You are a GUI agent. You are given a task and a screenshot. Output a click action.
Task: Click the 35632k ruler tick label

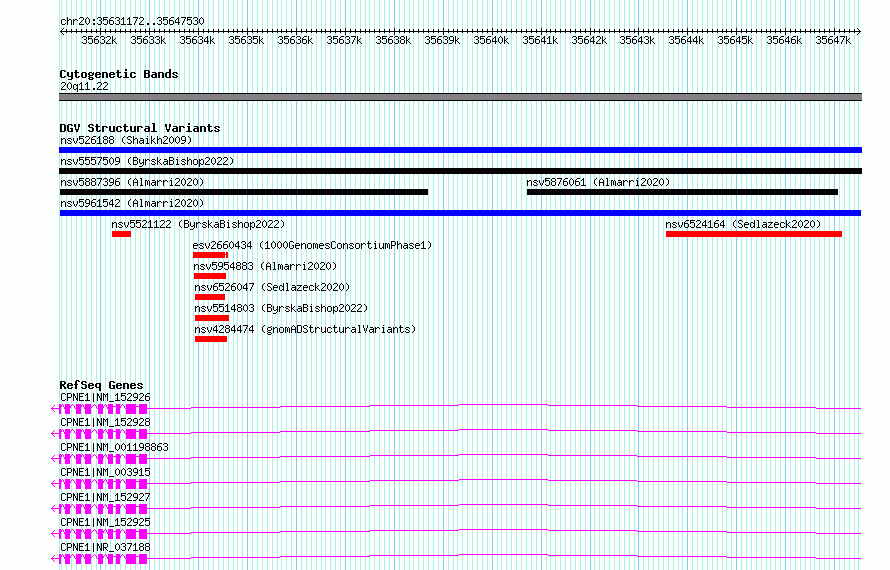pyautogui.click(x=99, y=40)
